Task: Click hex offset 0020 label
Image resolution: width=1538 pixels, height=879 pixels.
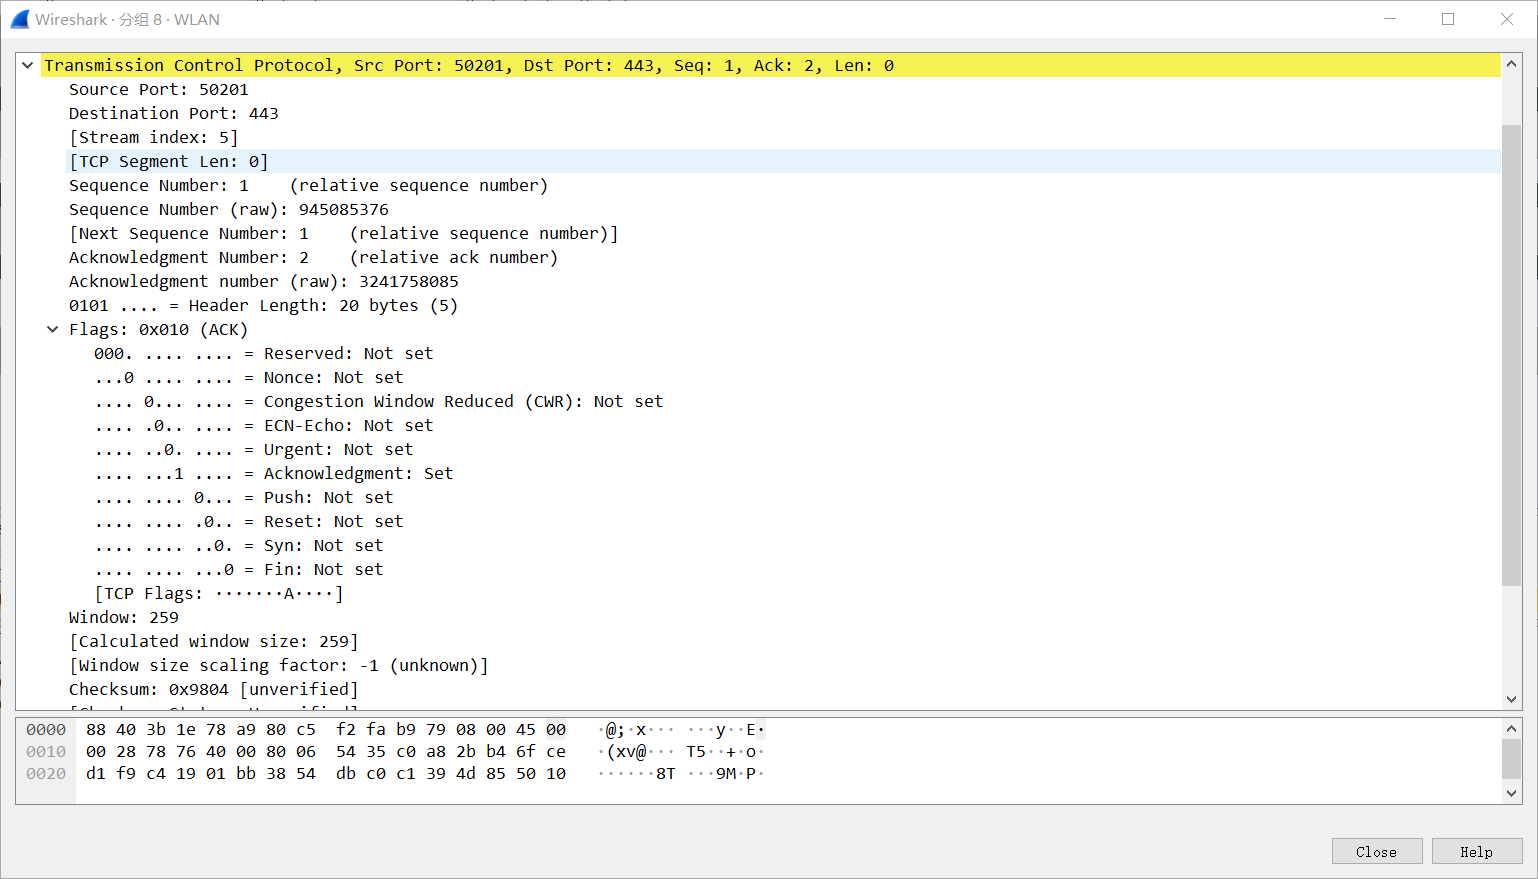Action: point(46,774)
